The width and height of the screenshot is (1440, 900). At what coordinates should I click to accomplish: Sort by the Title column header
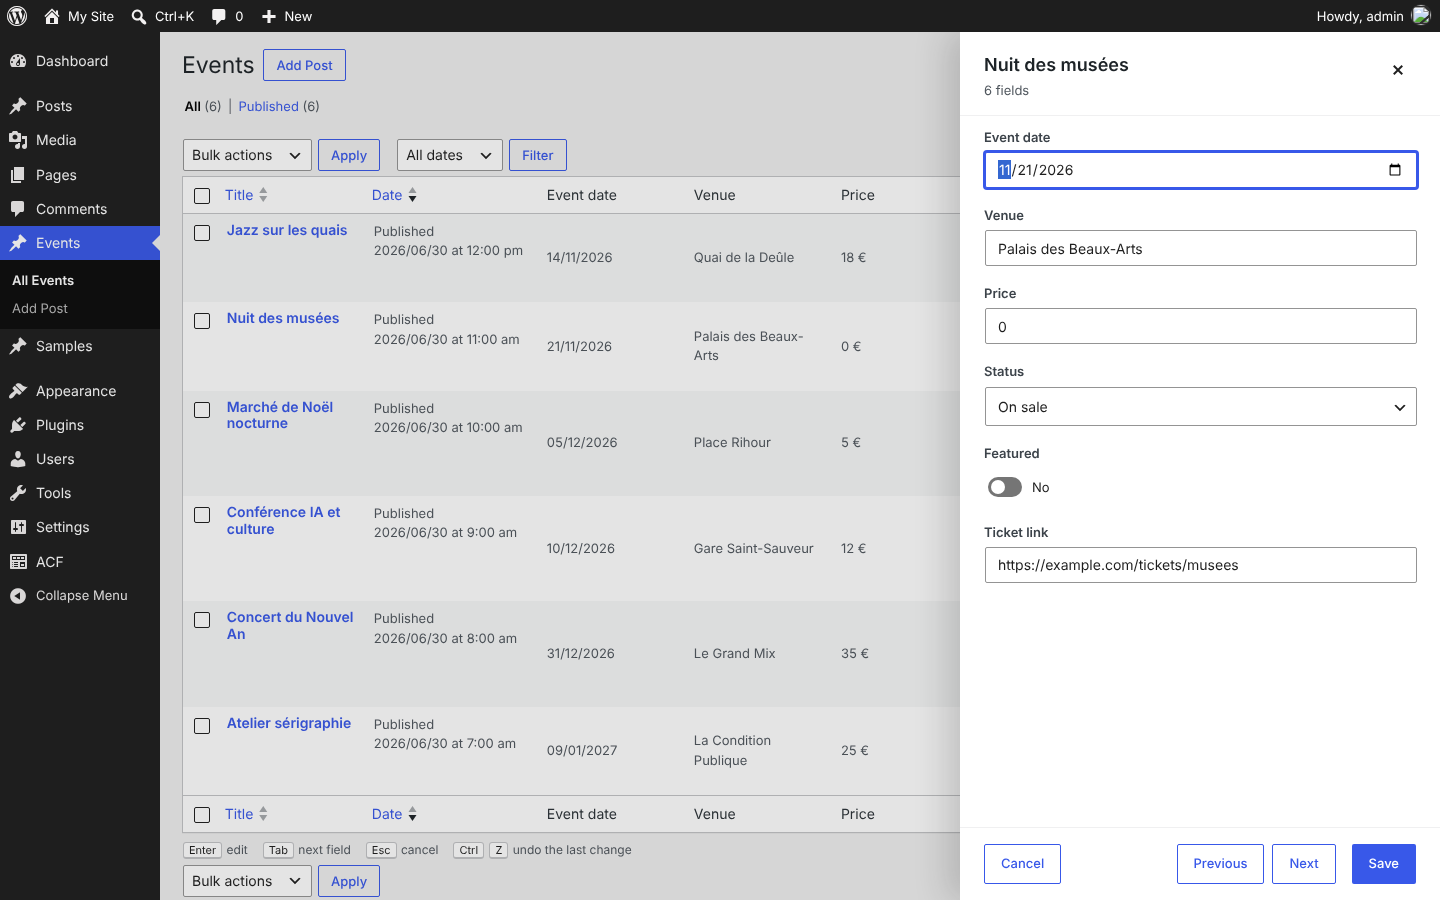(x=246, y=195)
